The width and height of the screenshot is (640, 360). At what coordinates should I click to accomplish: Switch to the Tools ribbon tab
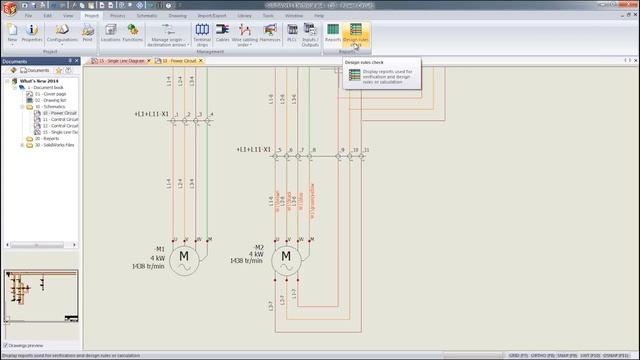pyautogui.click(x=268, y=16)
